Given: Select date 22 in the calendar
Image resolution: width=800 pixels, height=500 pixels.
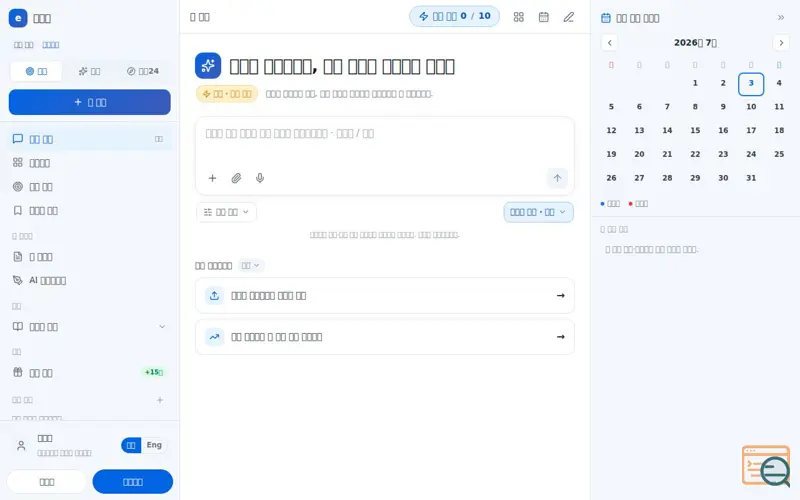Looking at the screenshot, I should coord(695,154).
